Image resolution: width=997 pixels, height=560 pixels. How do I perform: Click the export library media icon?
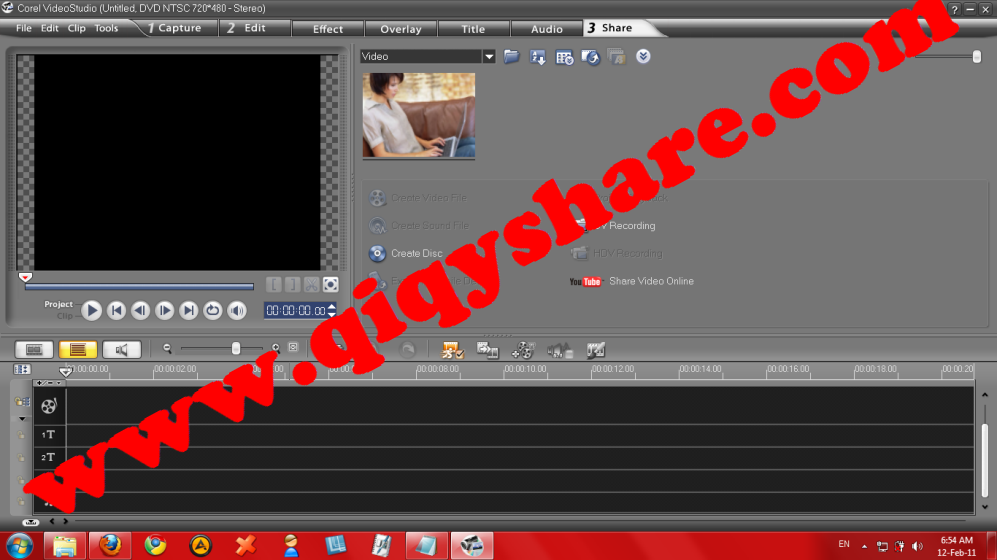(x=591, y=57)
